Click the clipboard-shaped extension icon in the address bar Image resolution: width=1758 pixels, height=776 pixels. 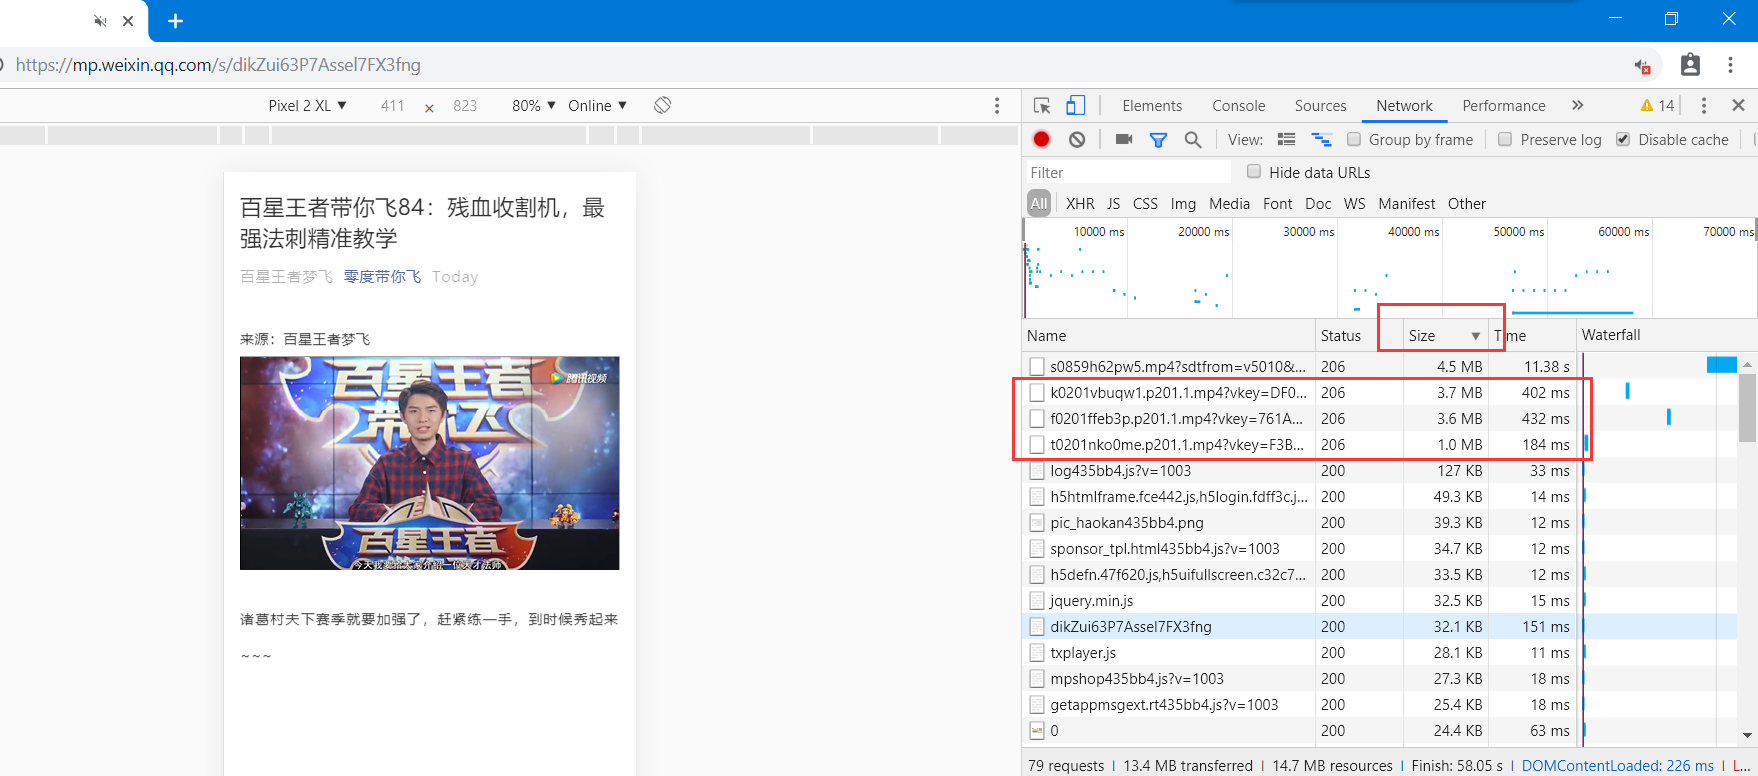pyautogui.click(x=1690, y=65)
